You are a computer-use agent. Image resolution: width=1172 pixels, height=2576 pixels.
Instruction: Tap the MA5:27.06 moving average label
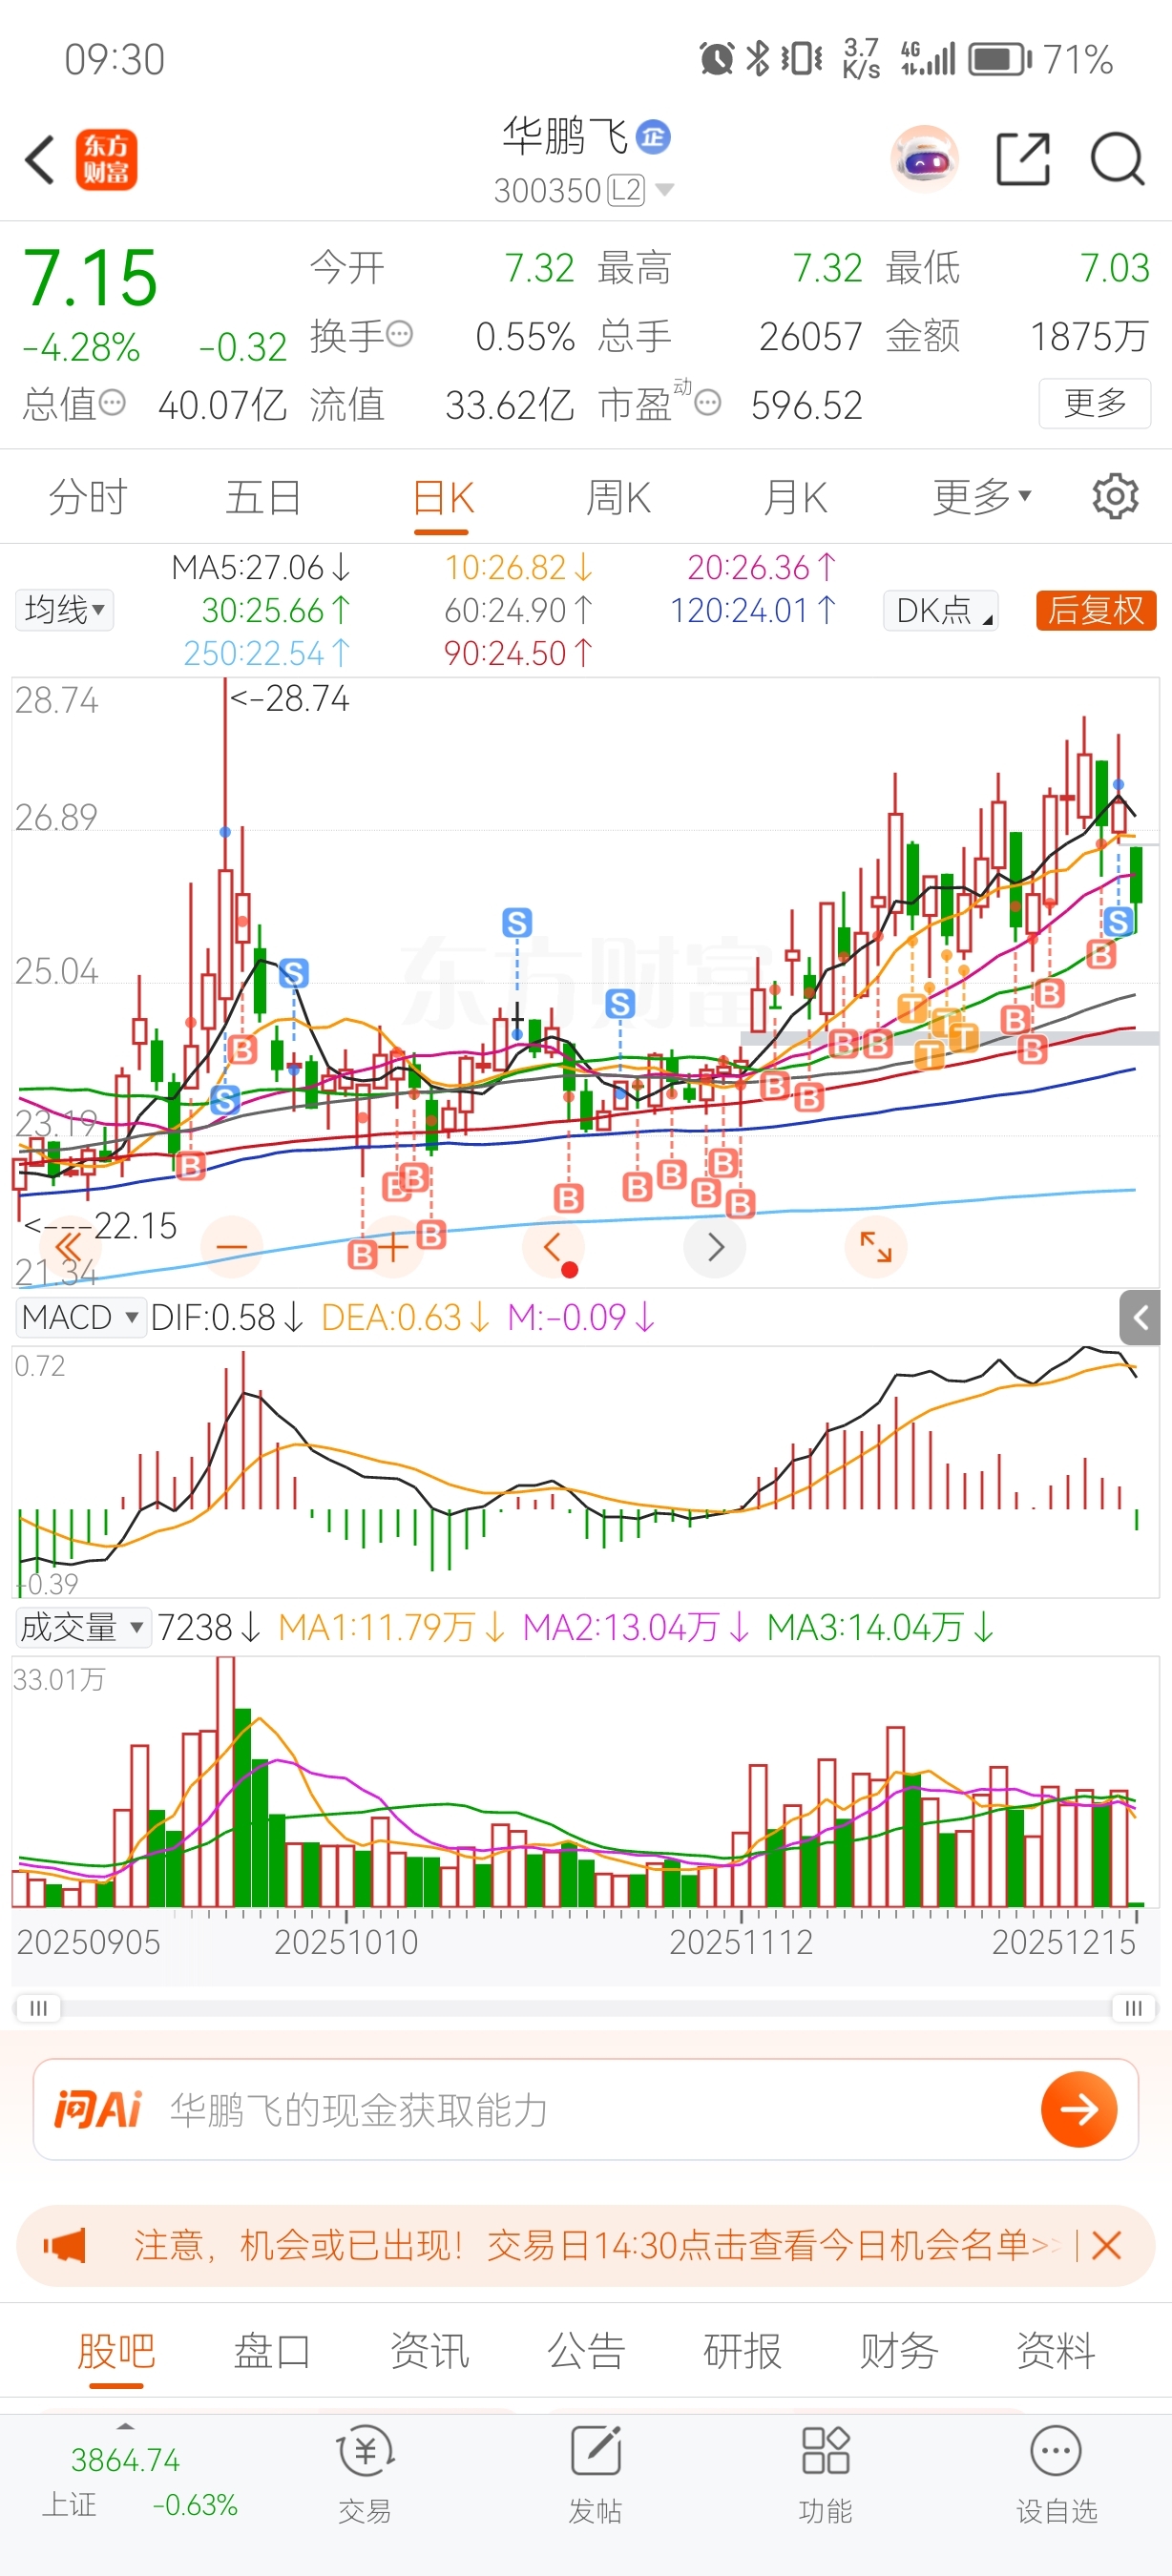pos(262,568)
